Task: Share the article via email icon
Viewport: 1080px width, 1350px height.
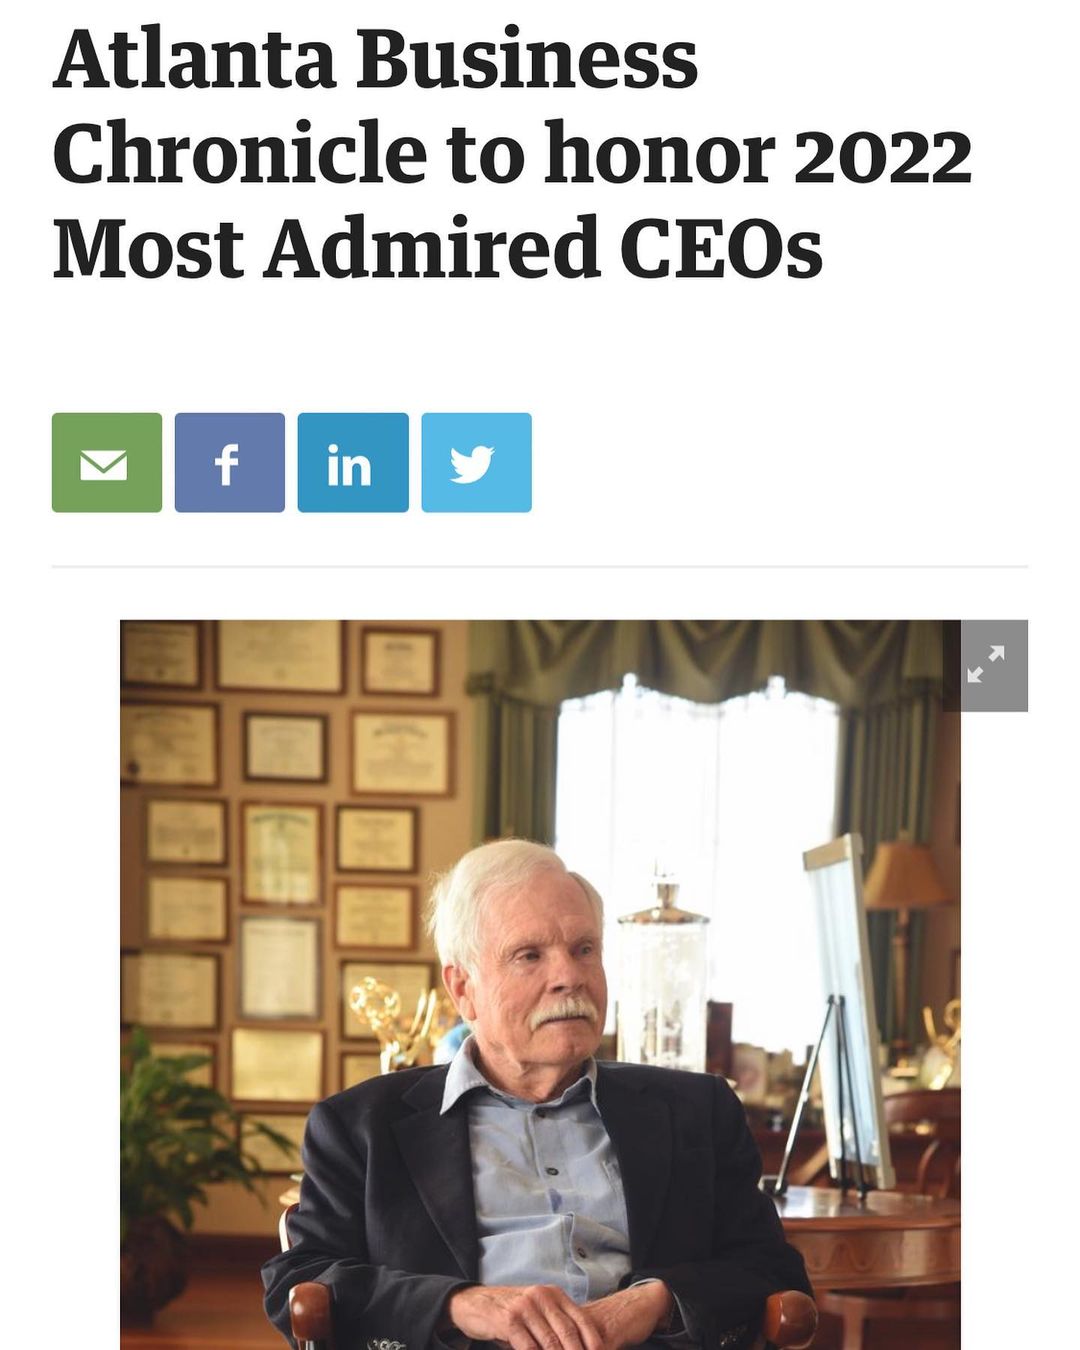Action: coord(107,463)
